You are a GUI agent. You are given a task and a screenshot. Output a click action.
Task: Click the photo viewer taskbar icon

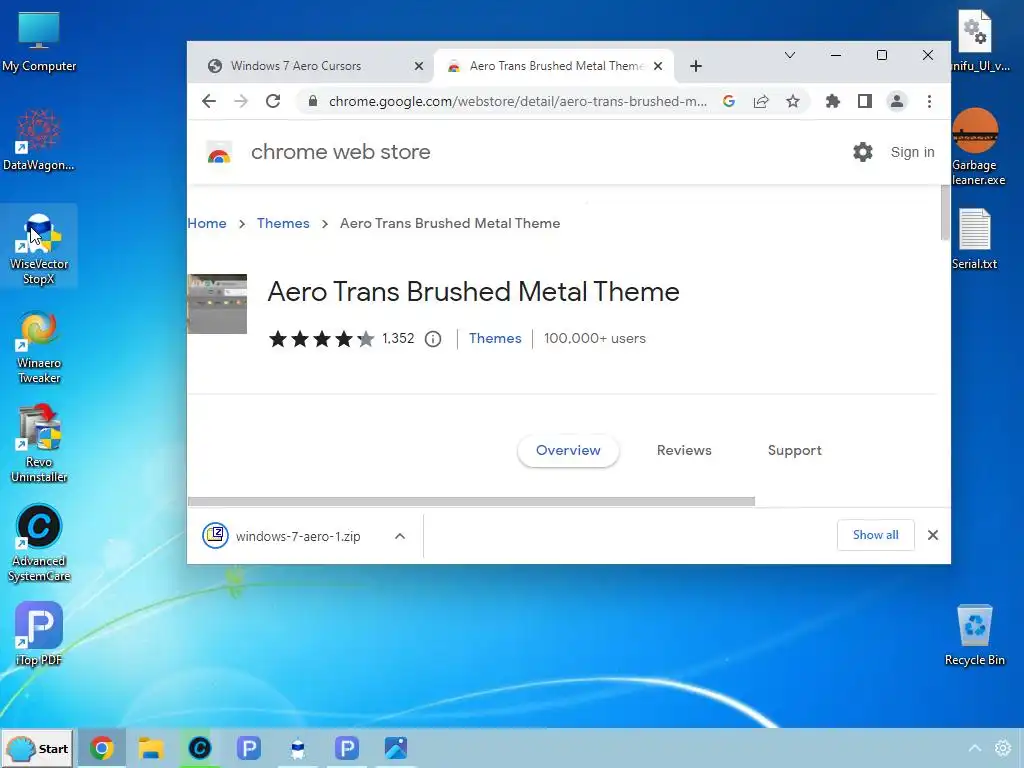(x=396, y=748)
